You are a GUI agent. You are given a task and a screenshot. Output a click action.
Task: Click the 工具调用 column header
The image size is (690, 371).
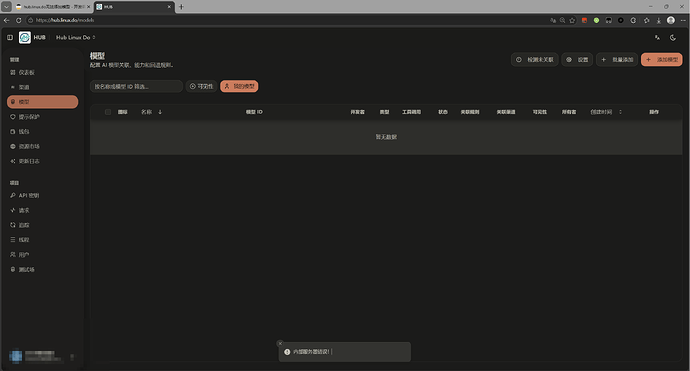pos(411,112)
